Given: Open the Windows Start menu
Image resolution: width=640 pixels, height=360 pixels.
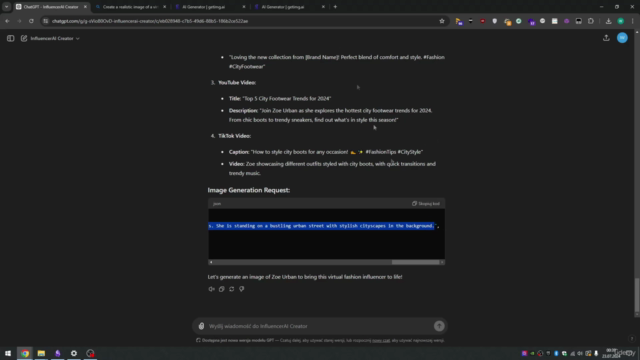Looking at the screenshot, I should 8,353.
